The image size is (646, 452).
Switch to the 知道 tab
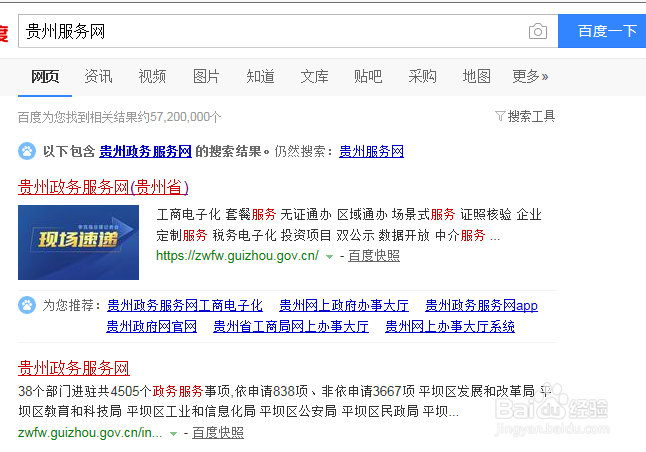[x=260, y=77]
